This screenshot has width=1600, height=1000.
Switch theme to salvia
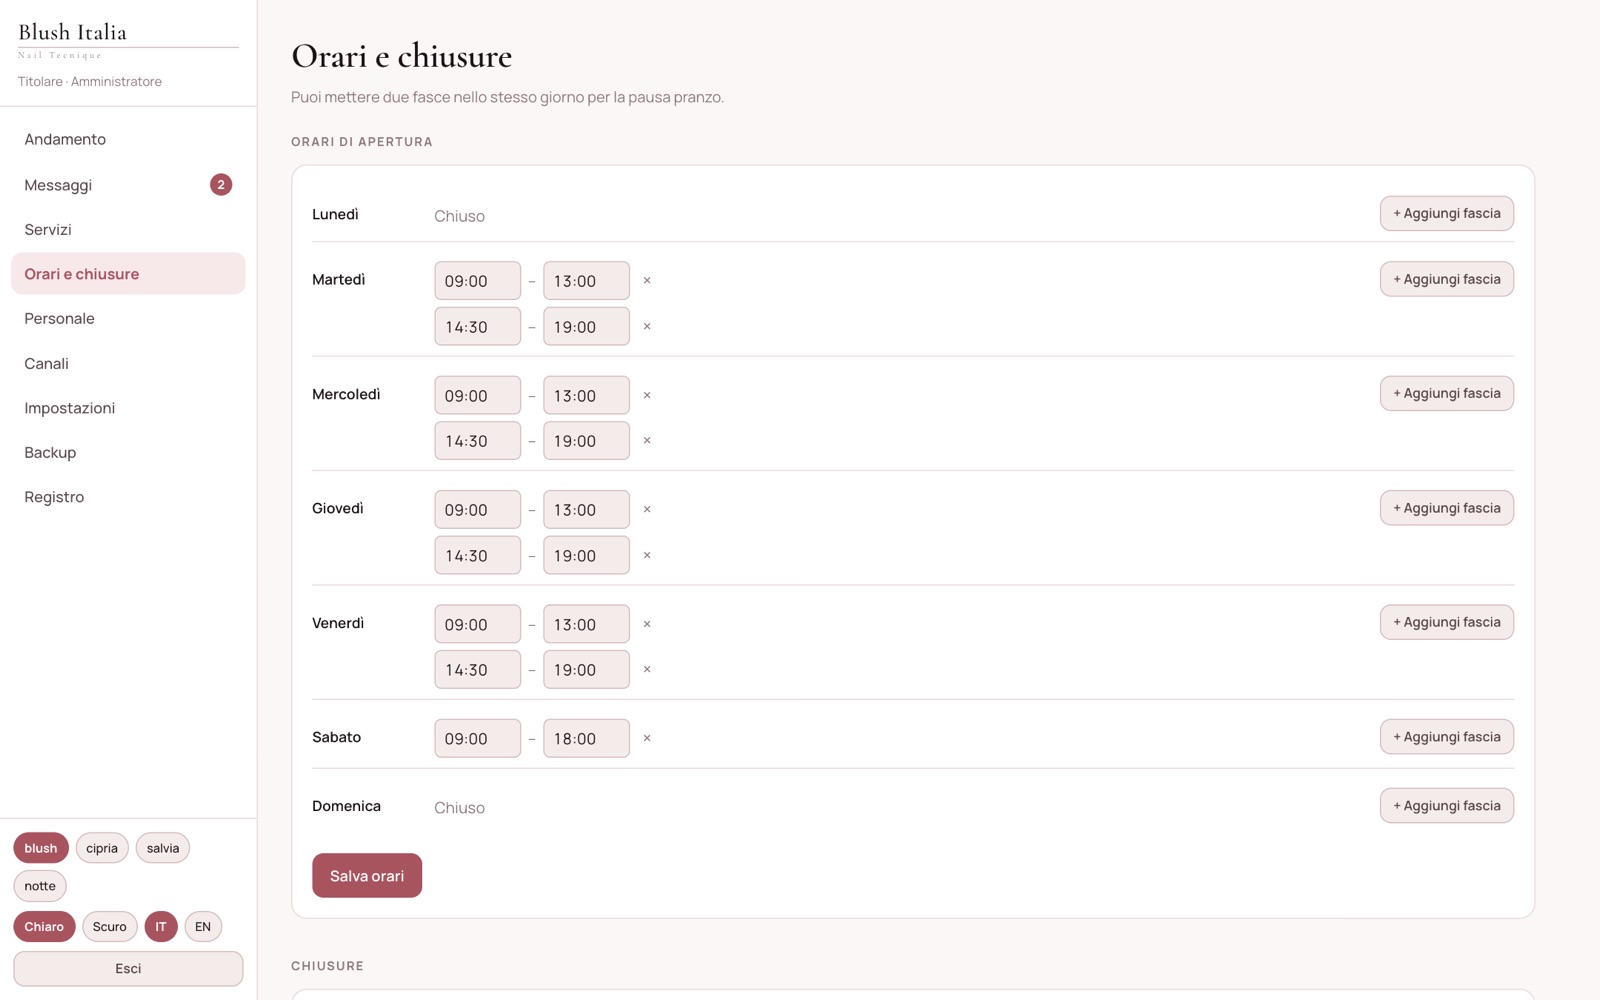point(163,848)
